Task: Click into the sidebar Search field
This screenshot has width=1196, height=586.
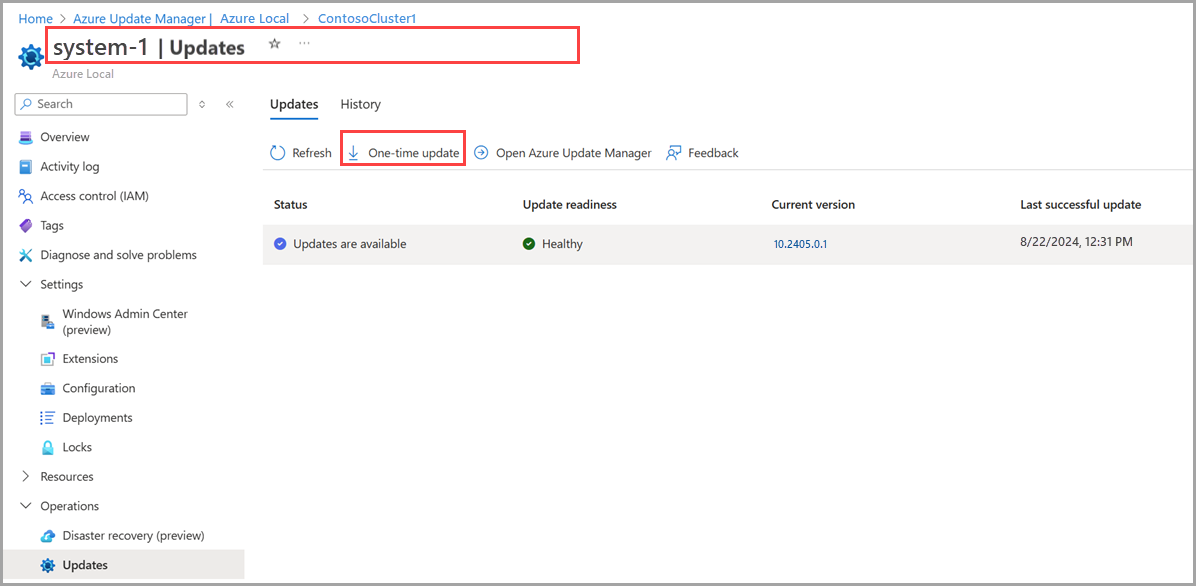Action: 101,105
